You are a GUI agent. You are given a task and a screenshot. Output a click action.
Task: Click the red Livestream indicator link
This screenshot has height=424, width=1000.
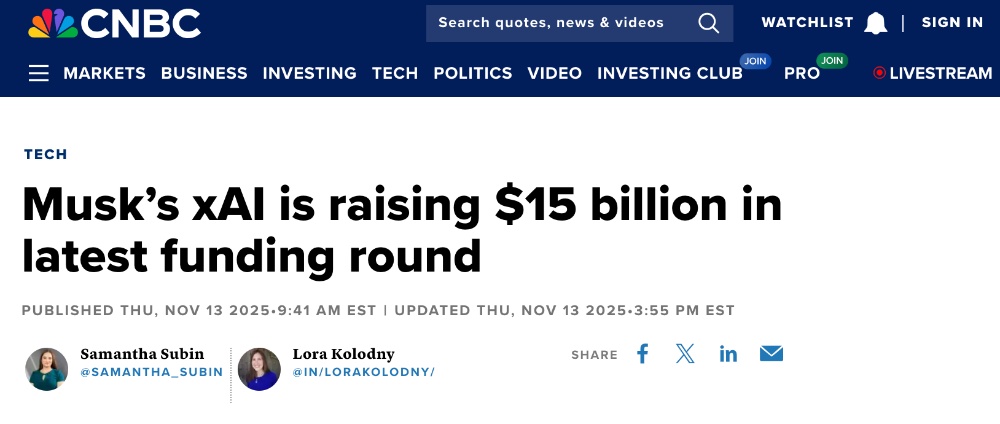[932, 73]
